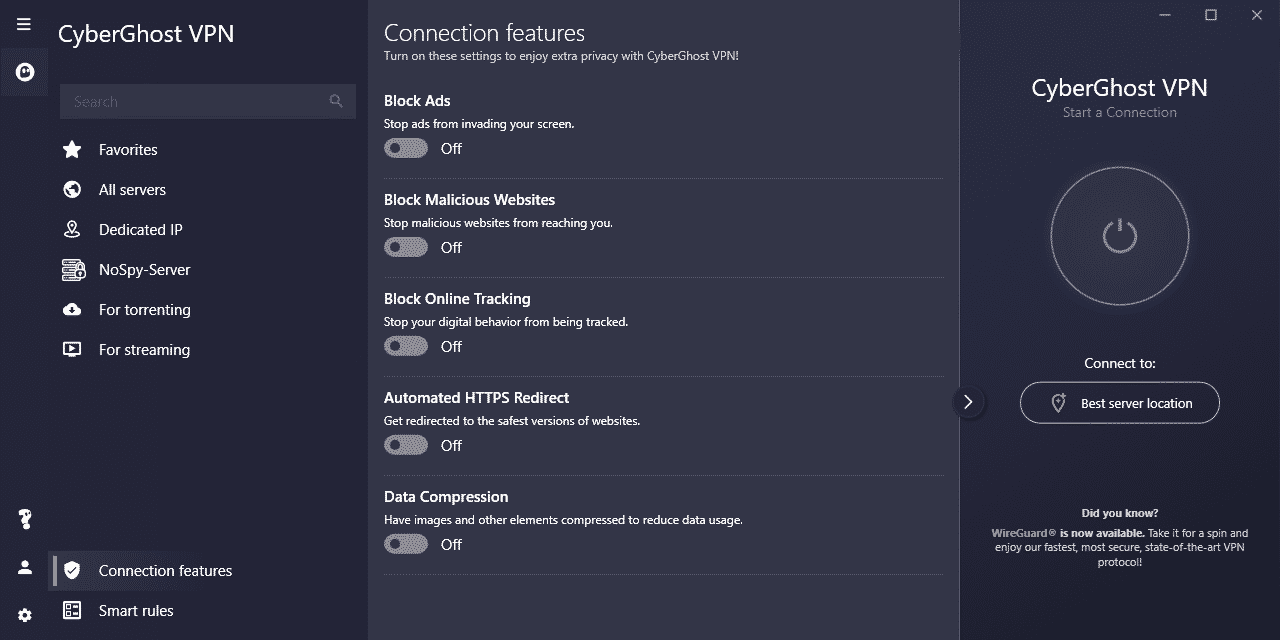Viewport: 1280px width, 640px height.
Task: Switch to the Smart rules section
Action: 136,610
